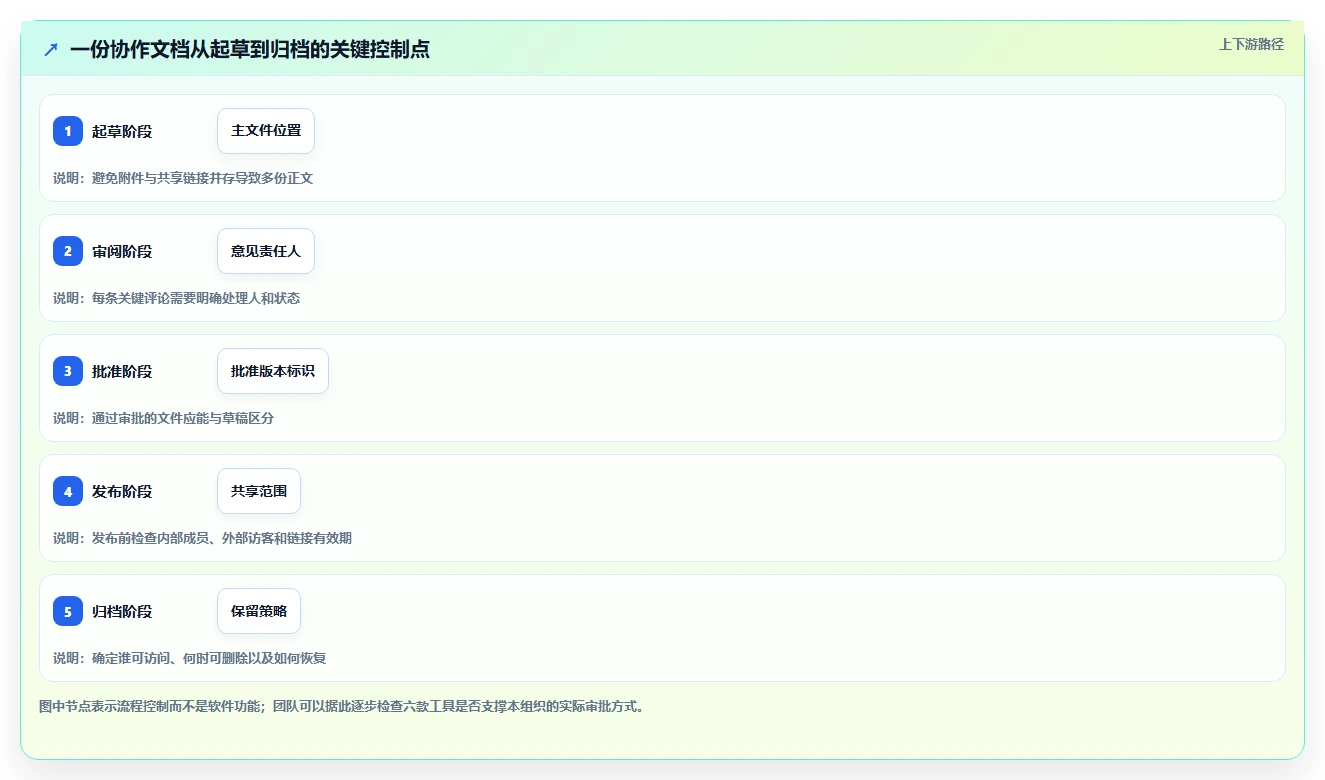Screen dimensions: 1325x780
Task: Click the 起草阶段 stage label
Action: (122, 132)
